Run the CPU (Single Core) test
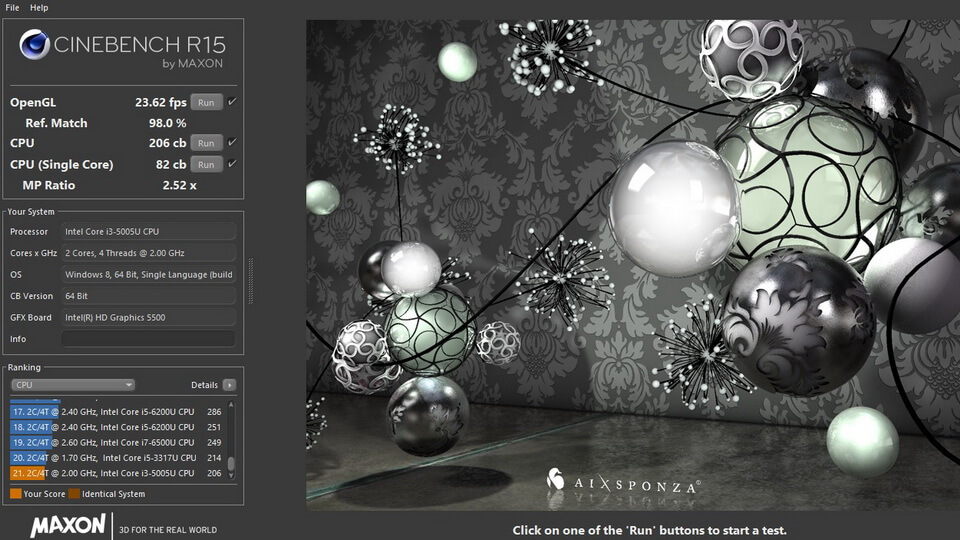Screen dimensions: 960x540 coord(206,164)
